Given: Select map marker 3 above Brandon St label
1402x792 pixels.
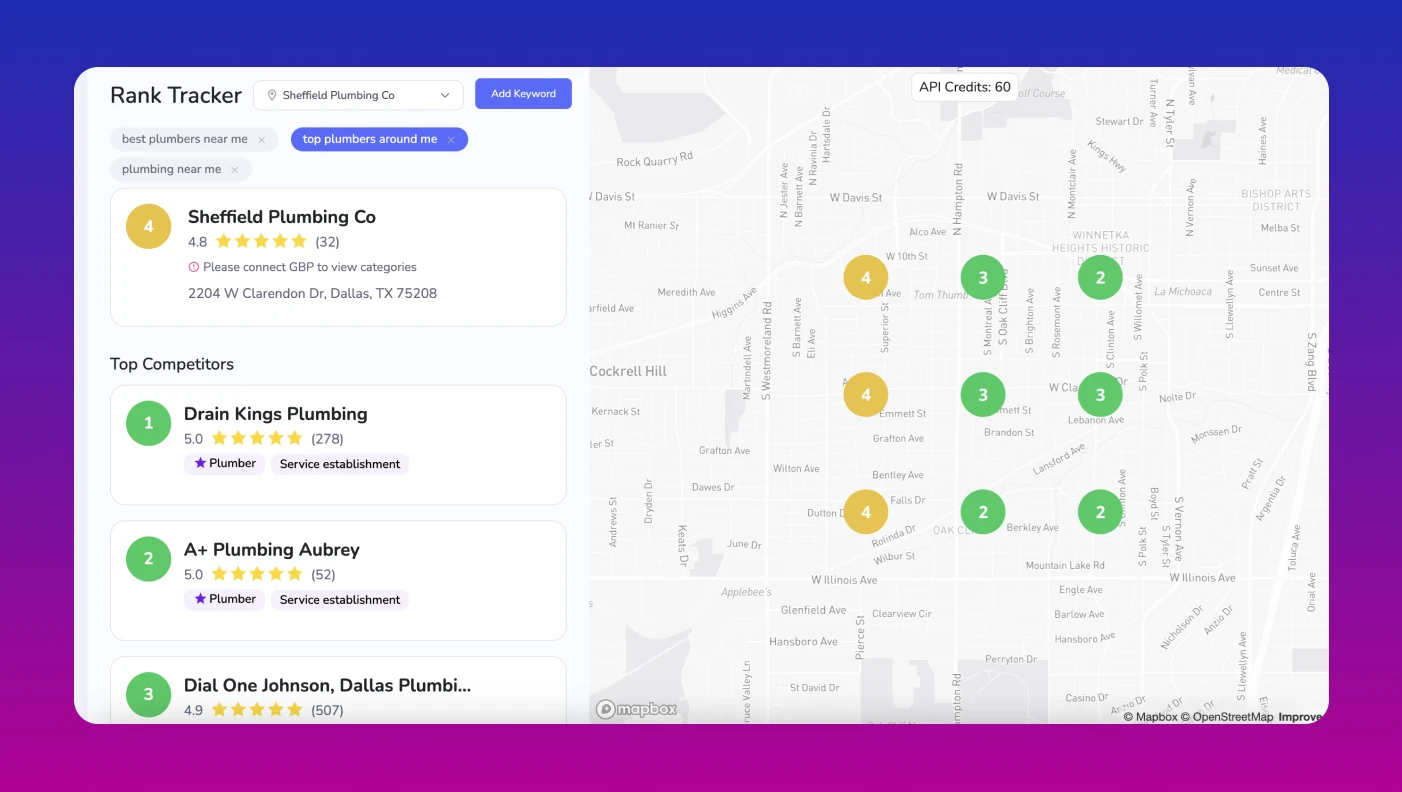Looking at the screenshot, I should click(983, 395).
